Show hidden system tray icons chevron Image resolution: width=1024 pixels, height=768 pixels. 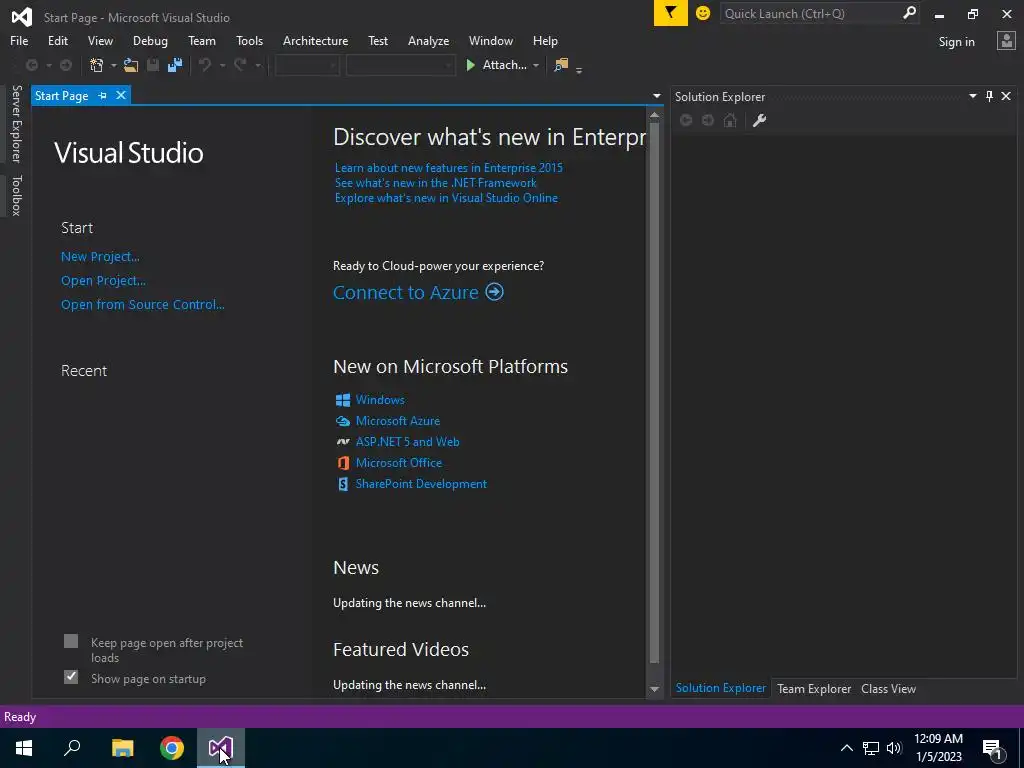point(846,748)
